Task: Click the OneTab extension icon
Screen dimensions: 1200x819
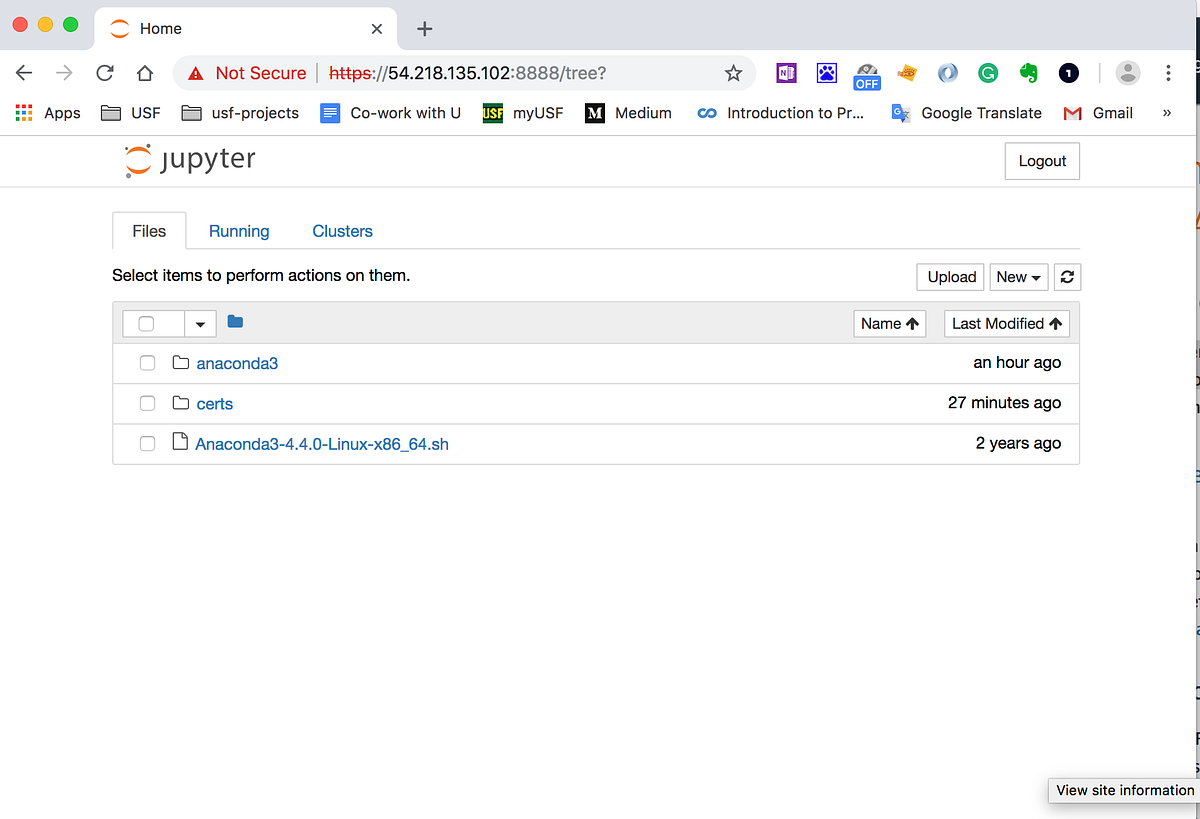Action: [x=1068, y=73]
